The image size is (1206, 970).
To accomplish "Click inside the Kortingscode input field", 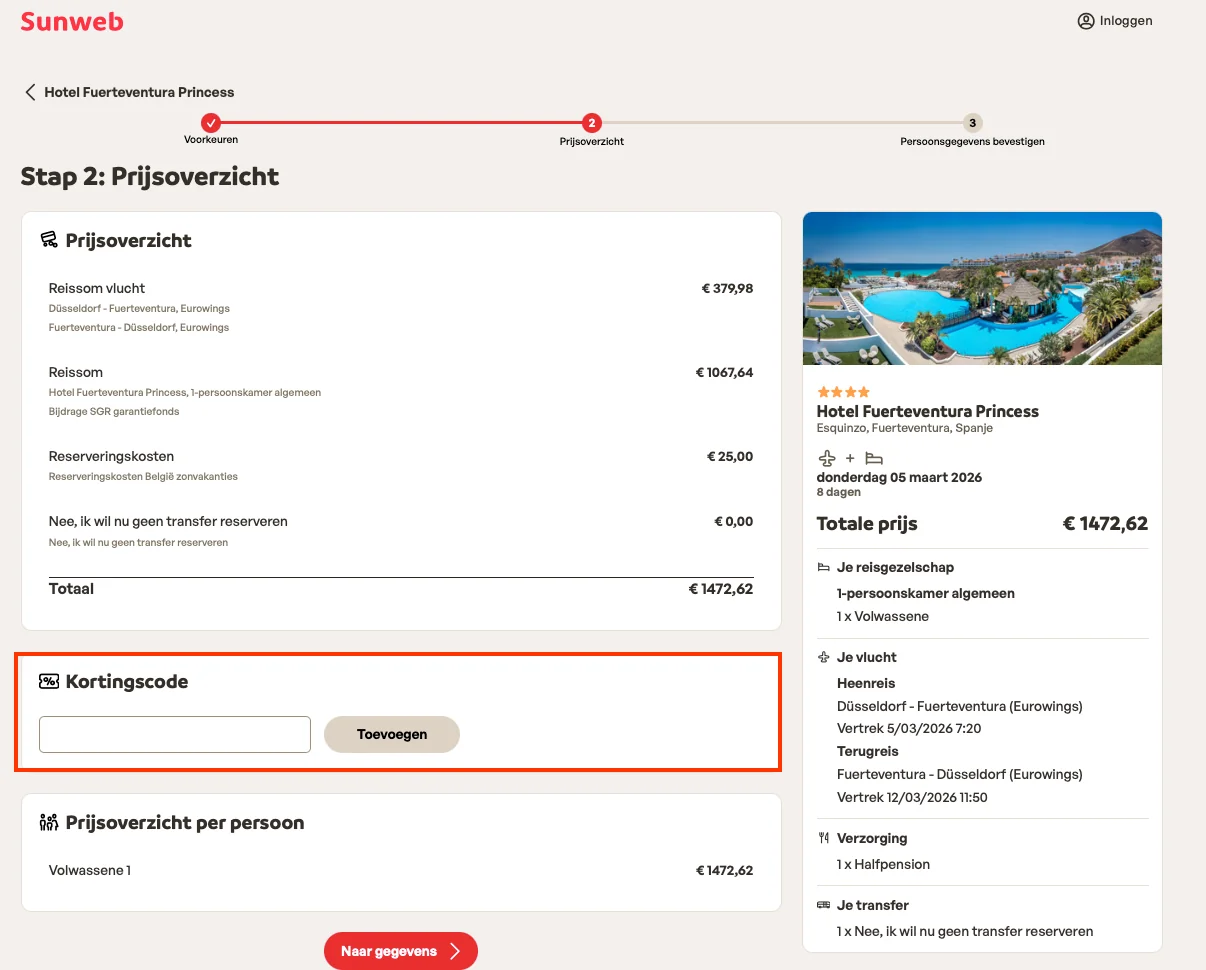I will 174,734.
